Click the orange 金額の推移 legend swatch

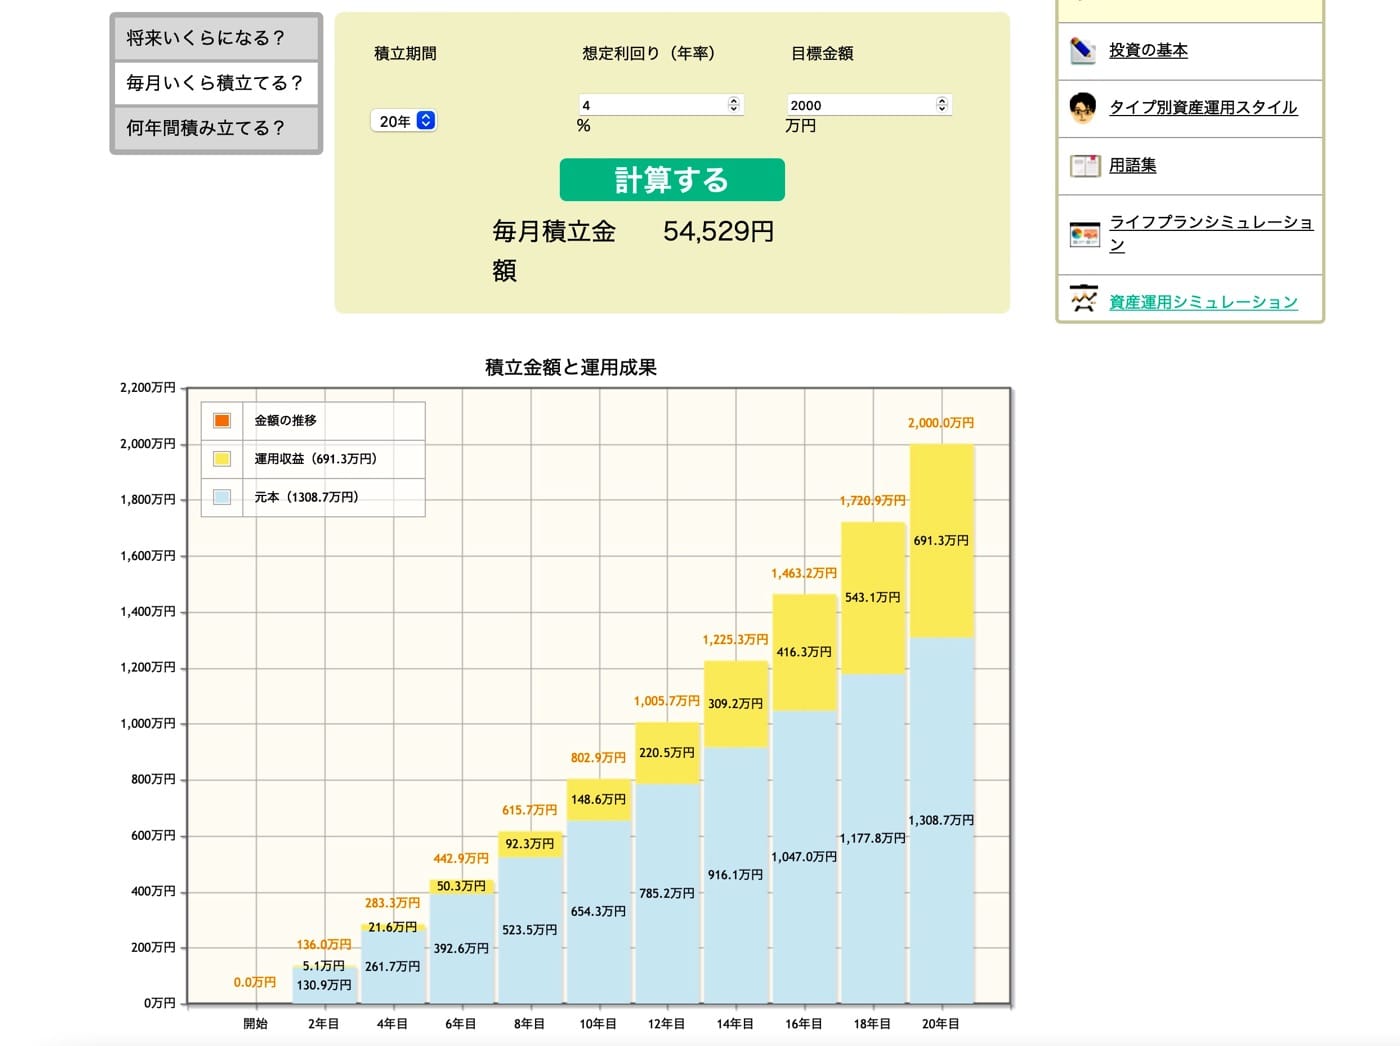coord(222,421)
